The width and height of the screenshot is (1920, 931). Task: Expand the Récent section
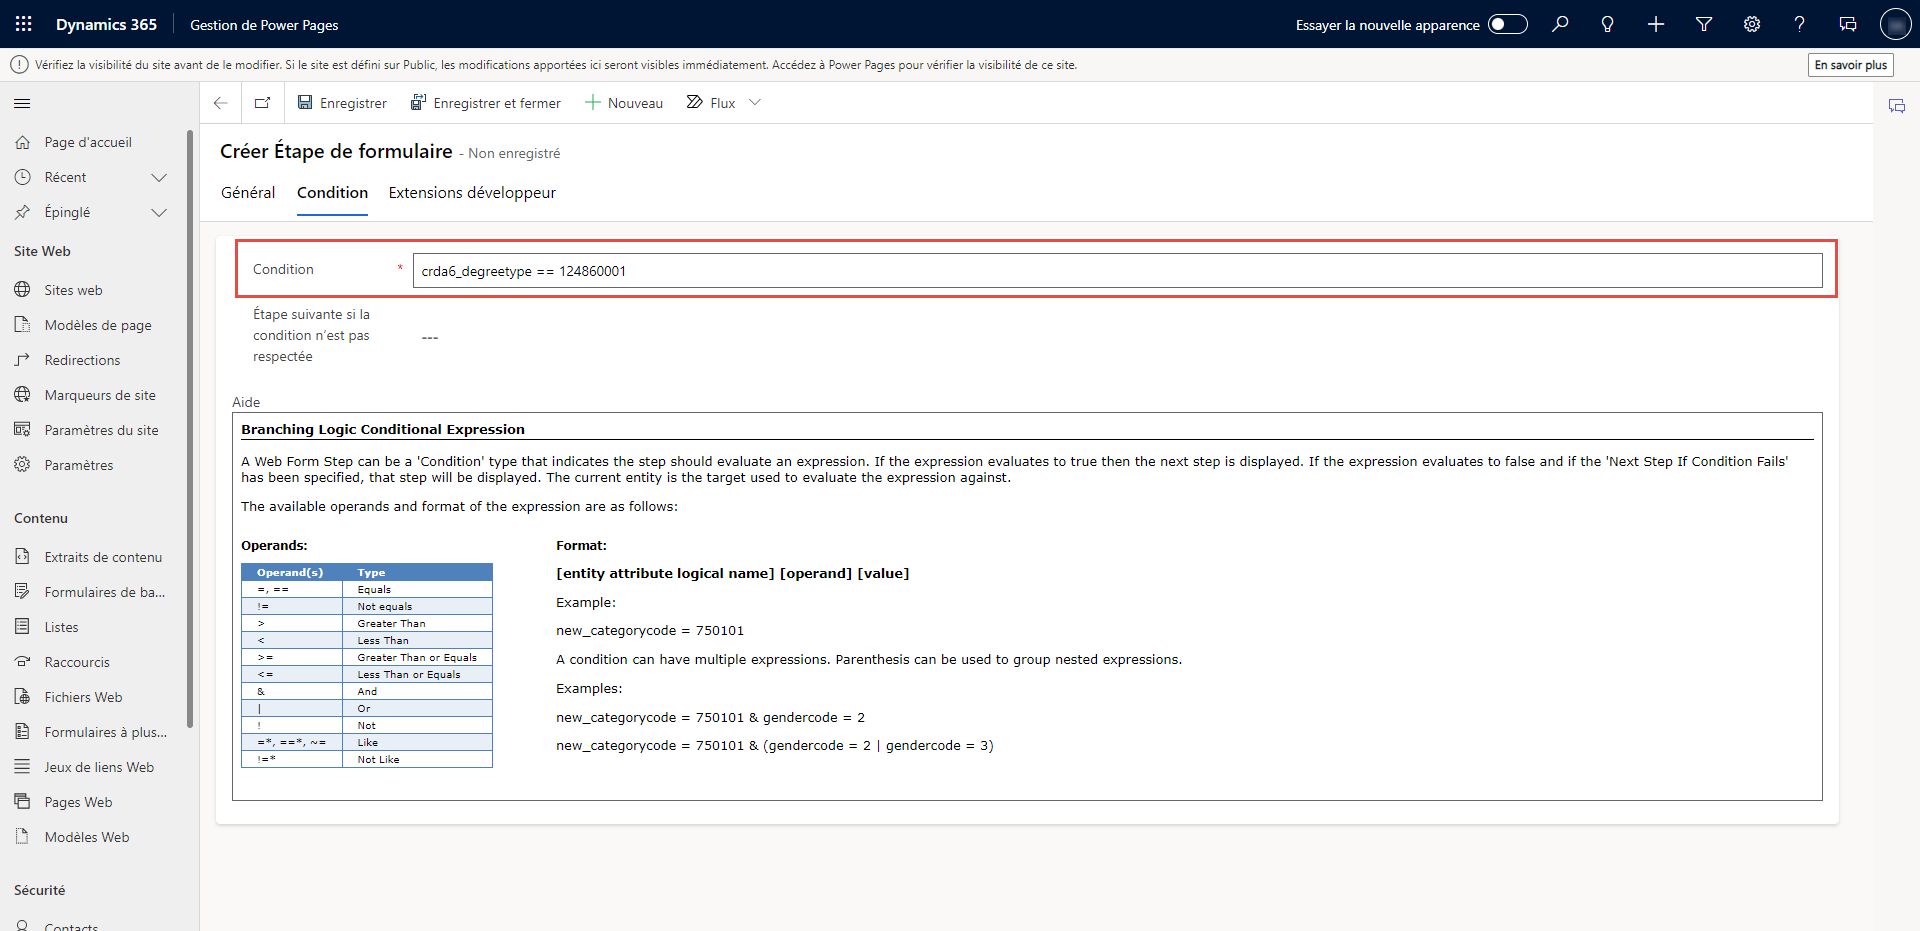point(159,177)
